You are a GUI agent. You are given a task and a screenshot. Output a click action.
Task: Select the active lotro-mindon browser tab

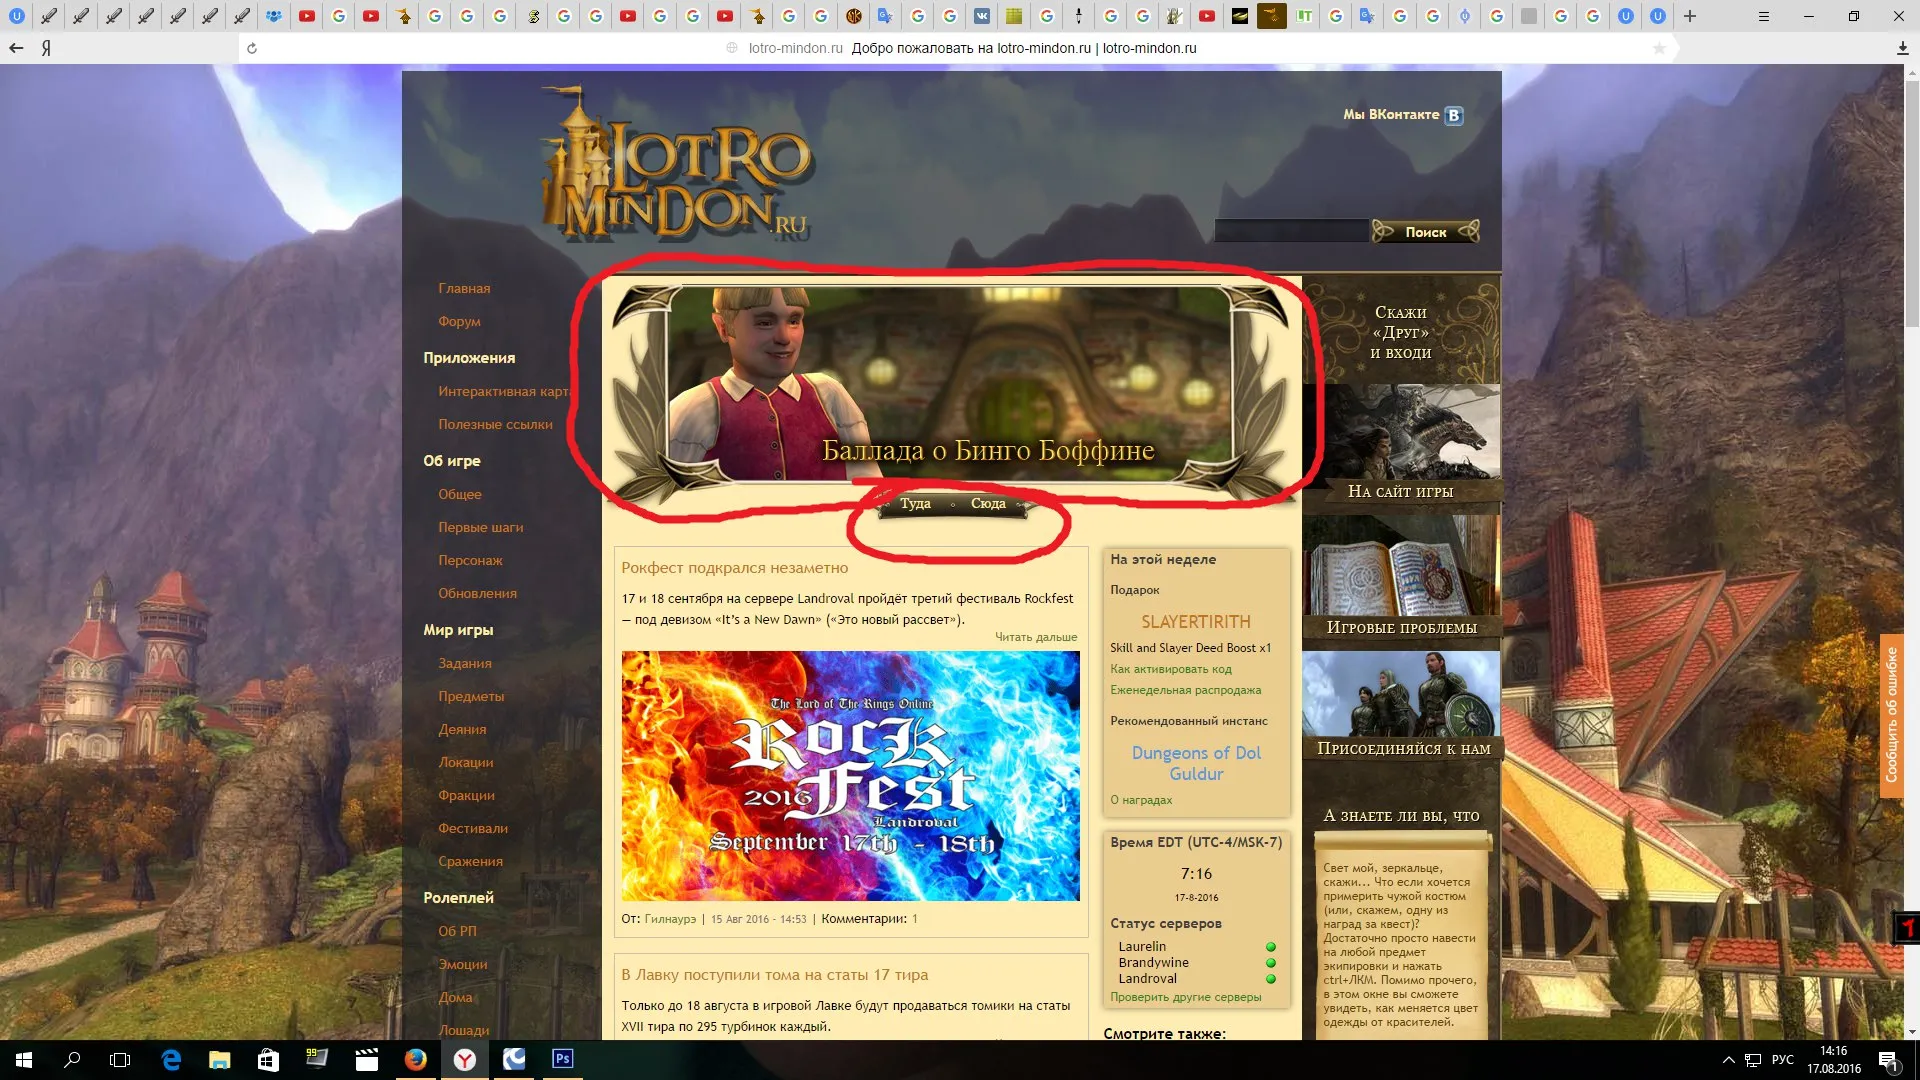point(1271,16)
